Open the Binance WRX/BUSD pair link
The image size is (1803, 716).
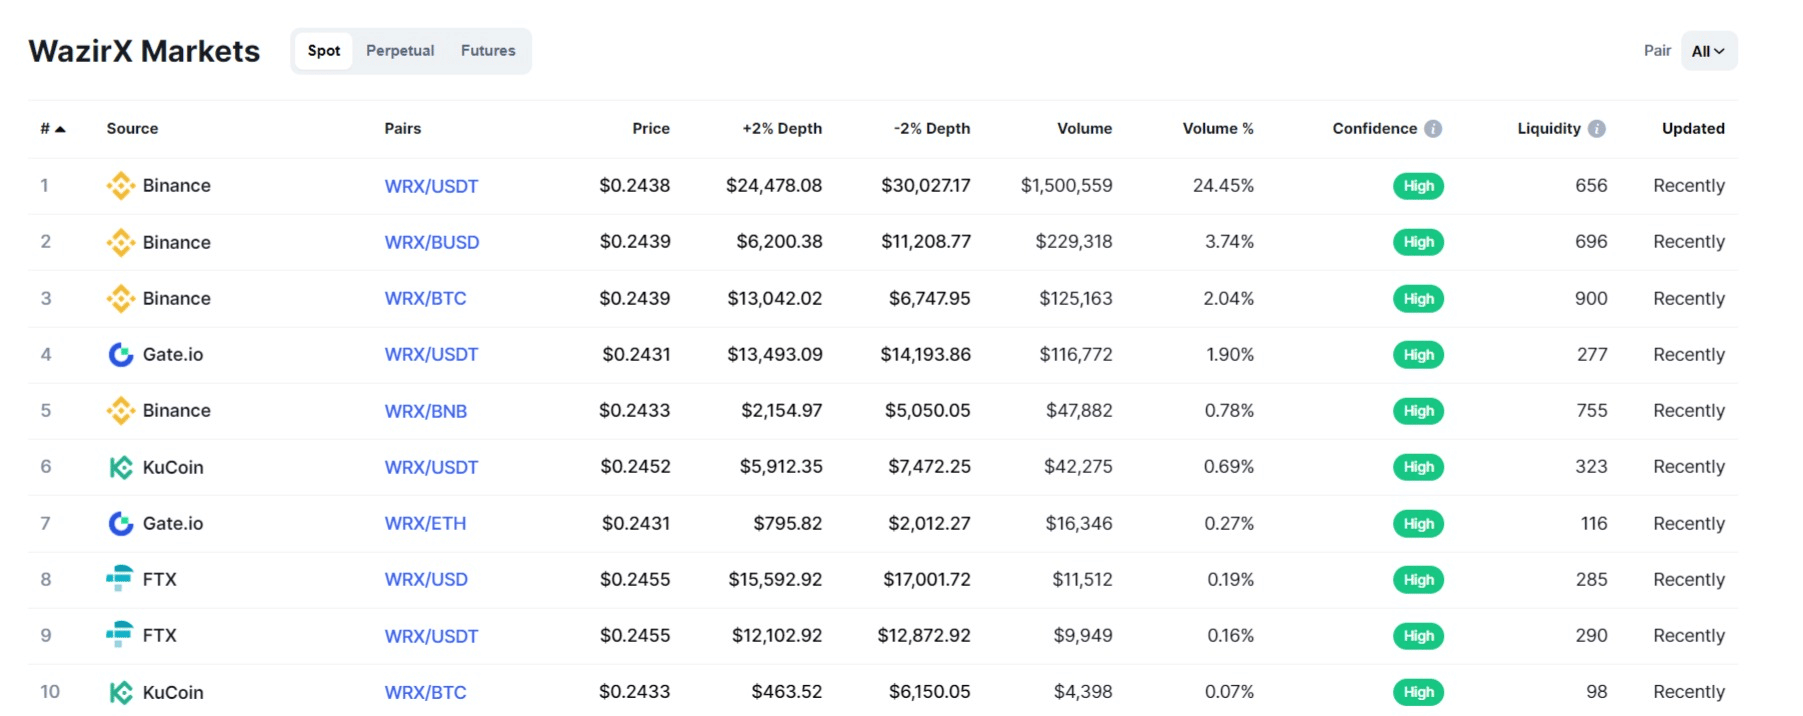[432, 242]
